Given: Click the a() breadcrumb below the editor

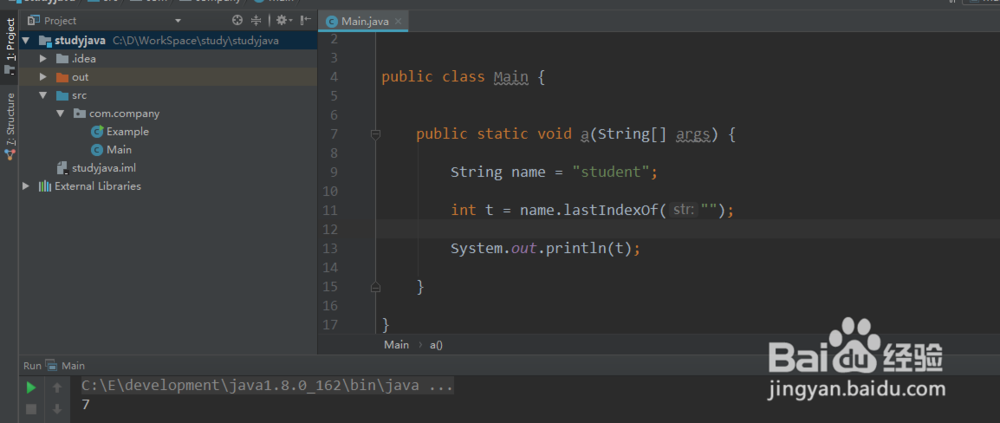Looking at the screenshot, I should (436, 345).
